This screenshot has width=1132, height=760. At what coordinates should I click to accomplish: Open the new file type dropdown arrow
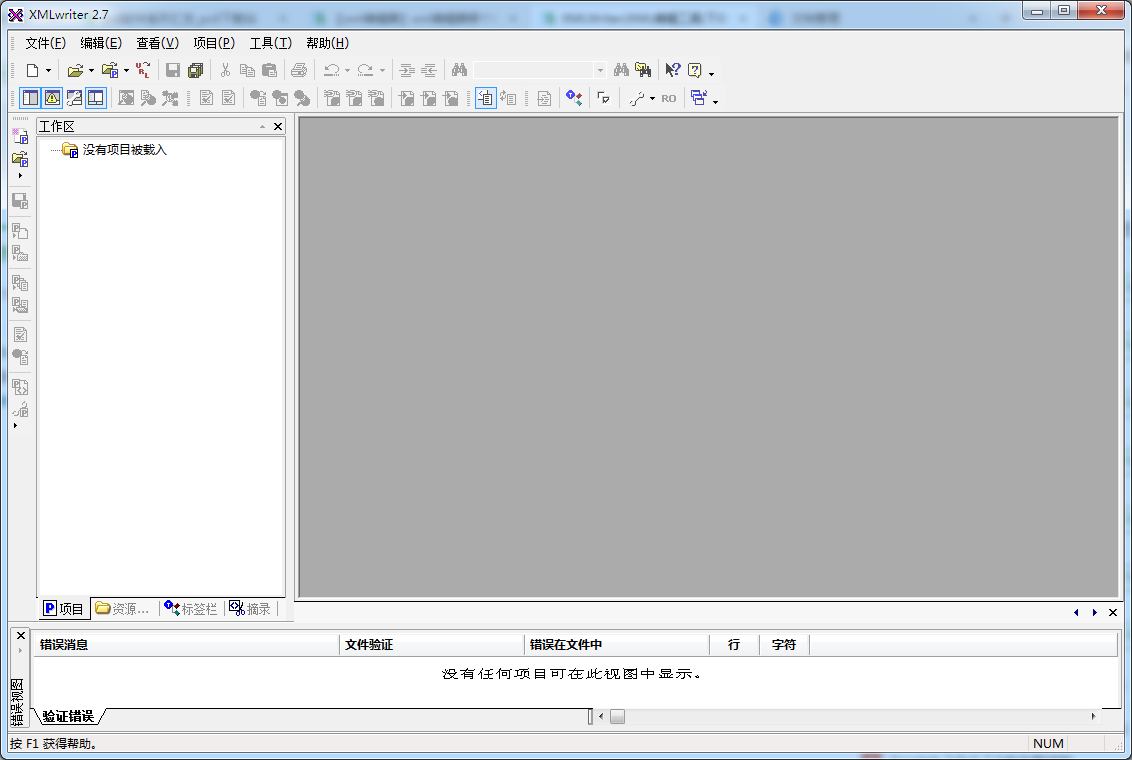click(48, 71)
